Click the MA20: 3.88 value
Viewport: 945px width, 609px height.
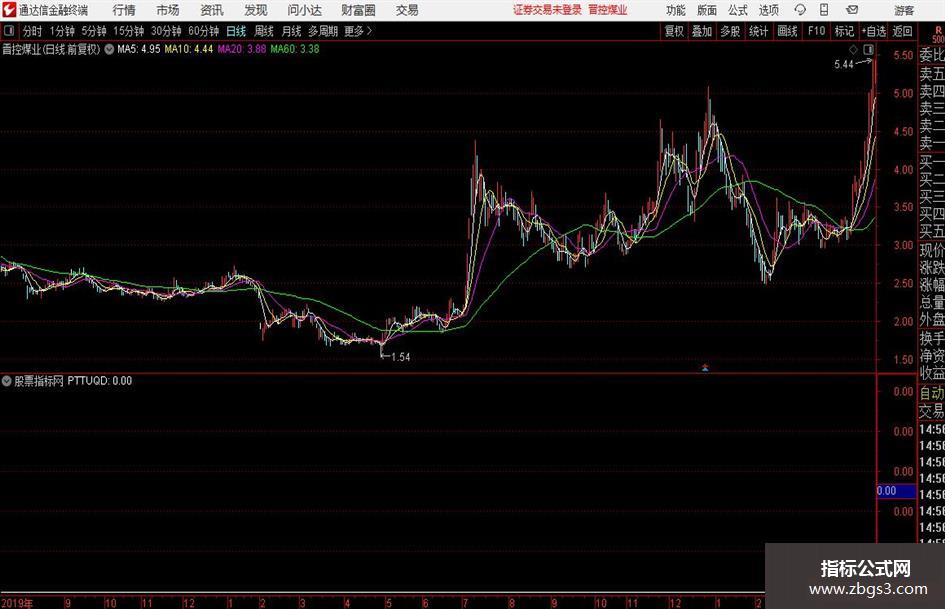point(242,49)
